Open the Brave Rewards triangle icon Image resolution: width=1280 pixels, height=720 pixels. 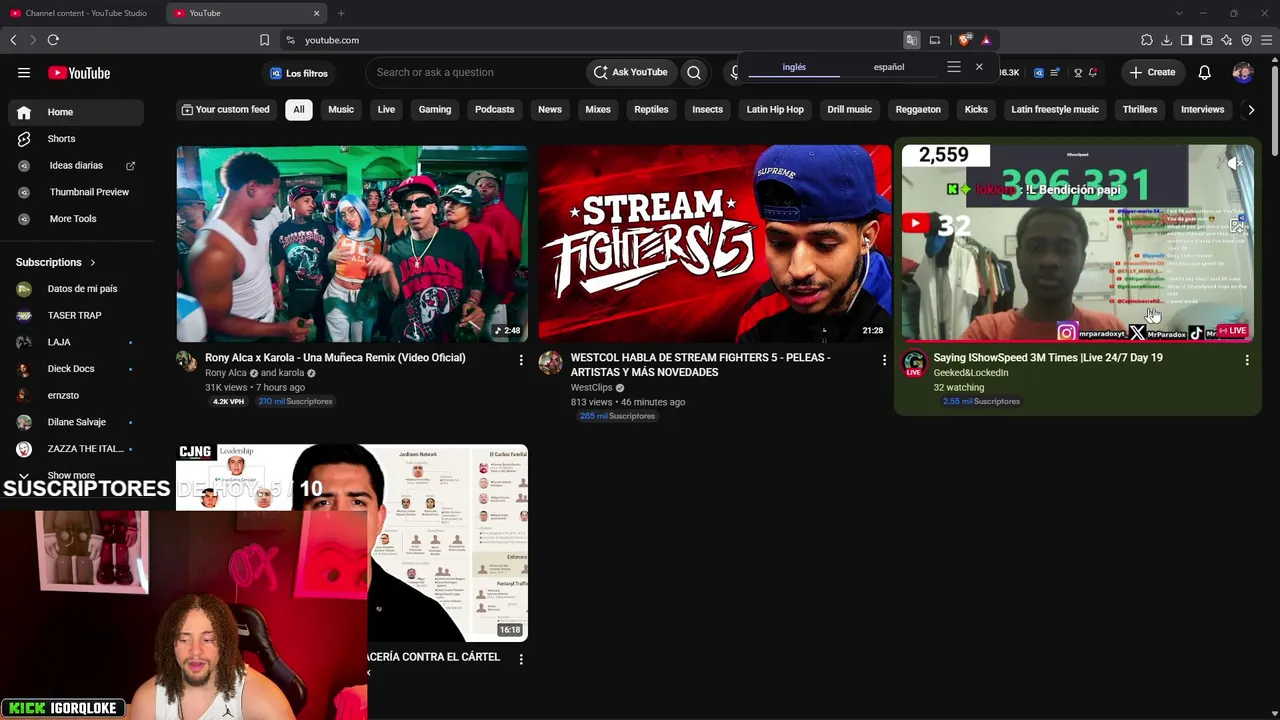click(986, 40)
